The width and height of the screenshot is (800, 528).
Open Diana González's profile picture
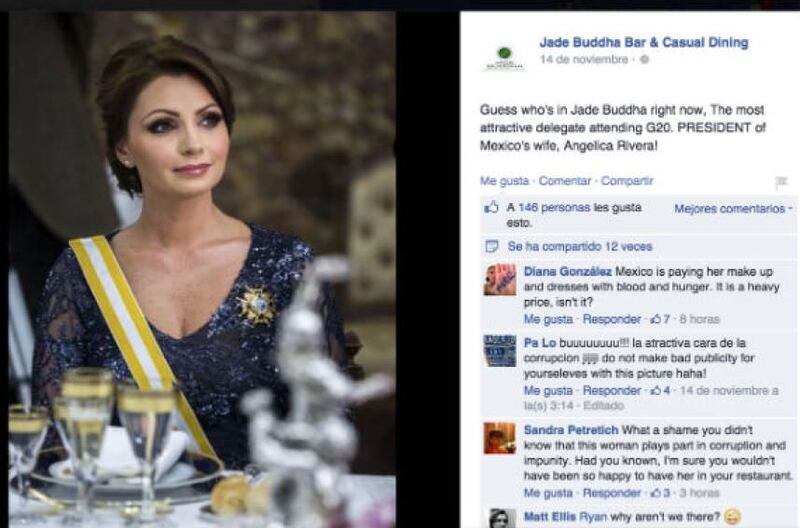click(499, 280)
